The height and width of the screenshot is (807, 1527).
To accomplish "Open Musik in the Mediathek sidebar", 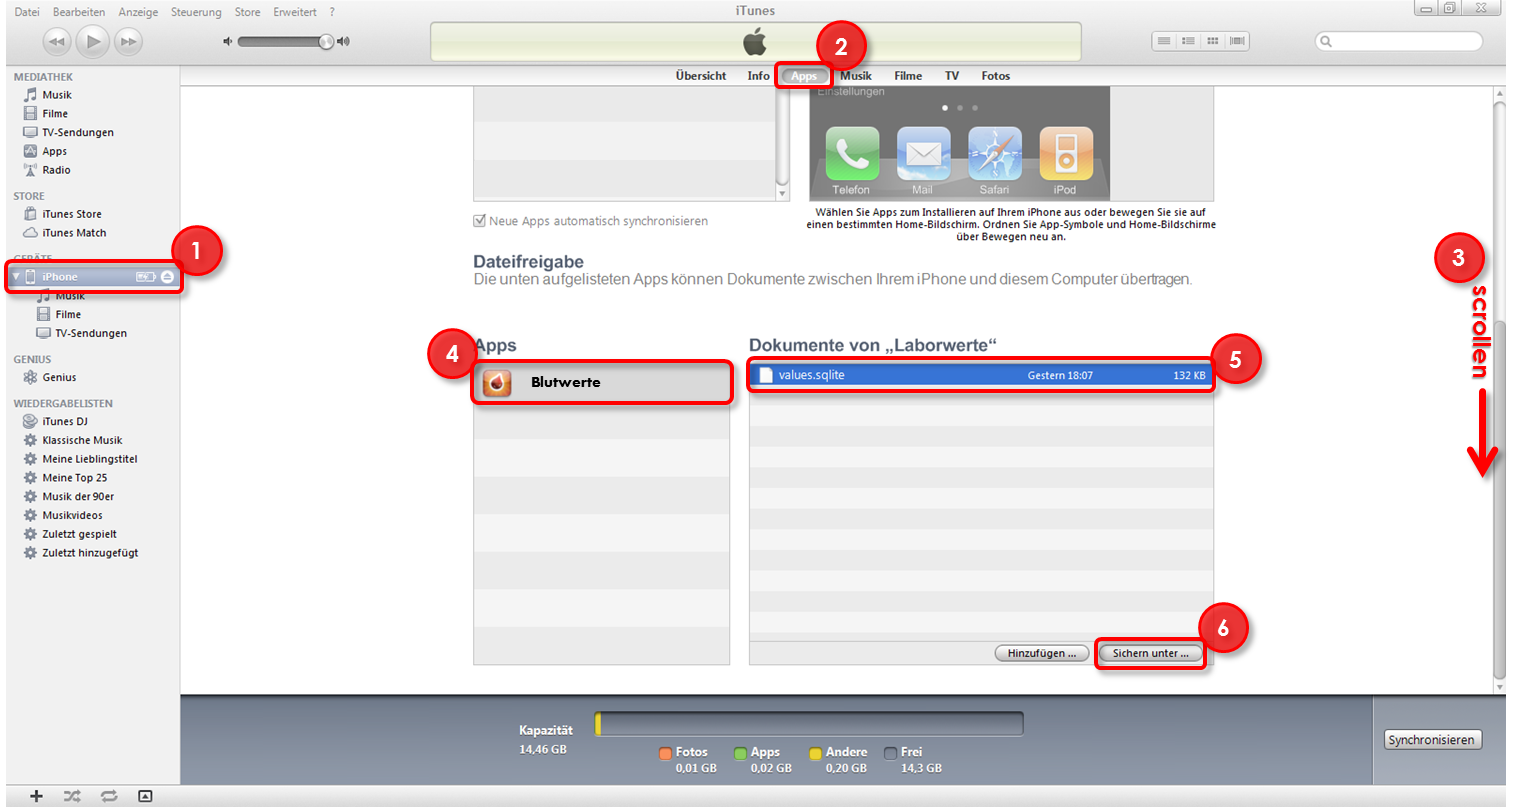I will tap(57, 95).
